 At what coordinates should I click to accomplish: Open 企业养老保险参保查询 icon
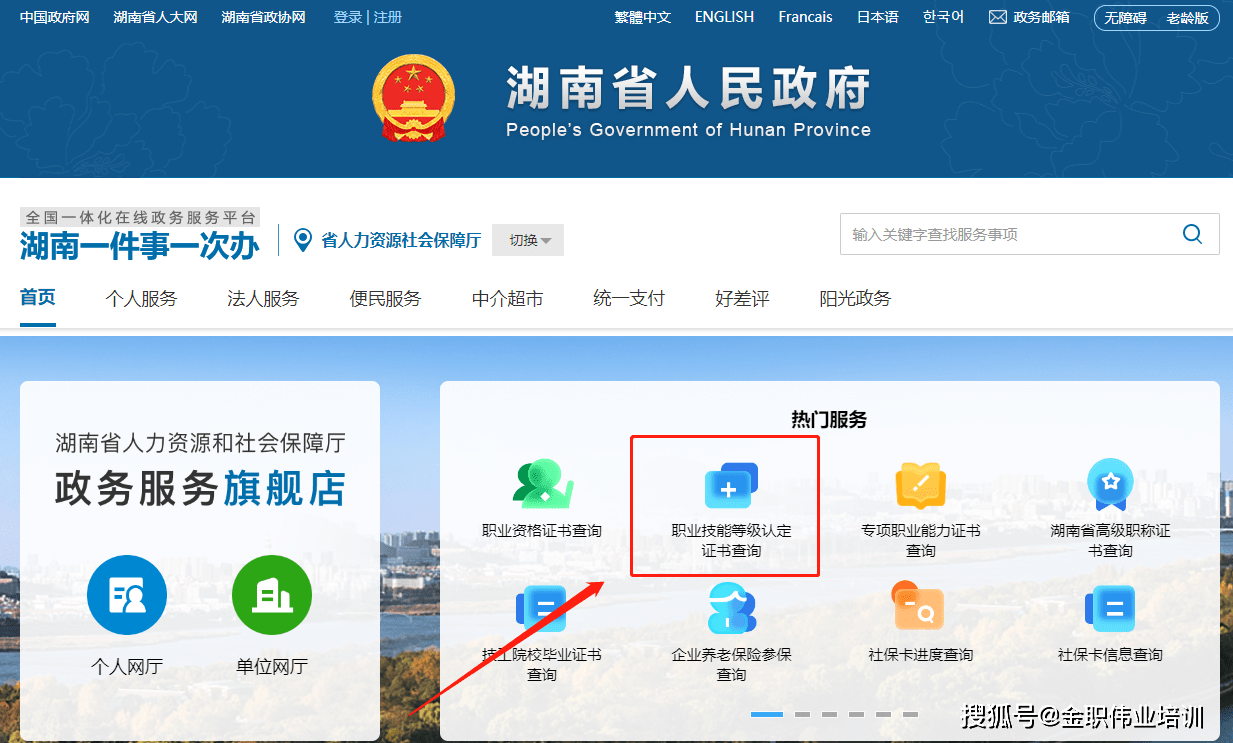(x=731, y=609)
